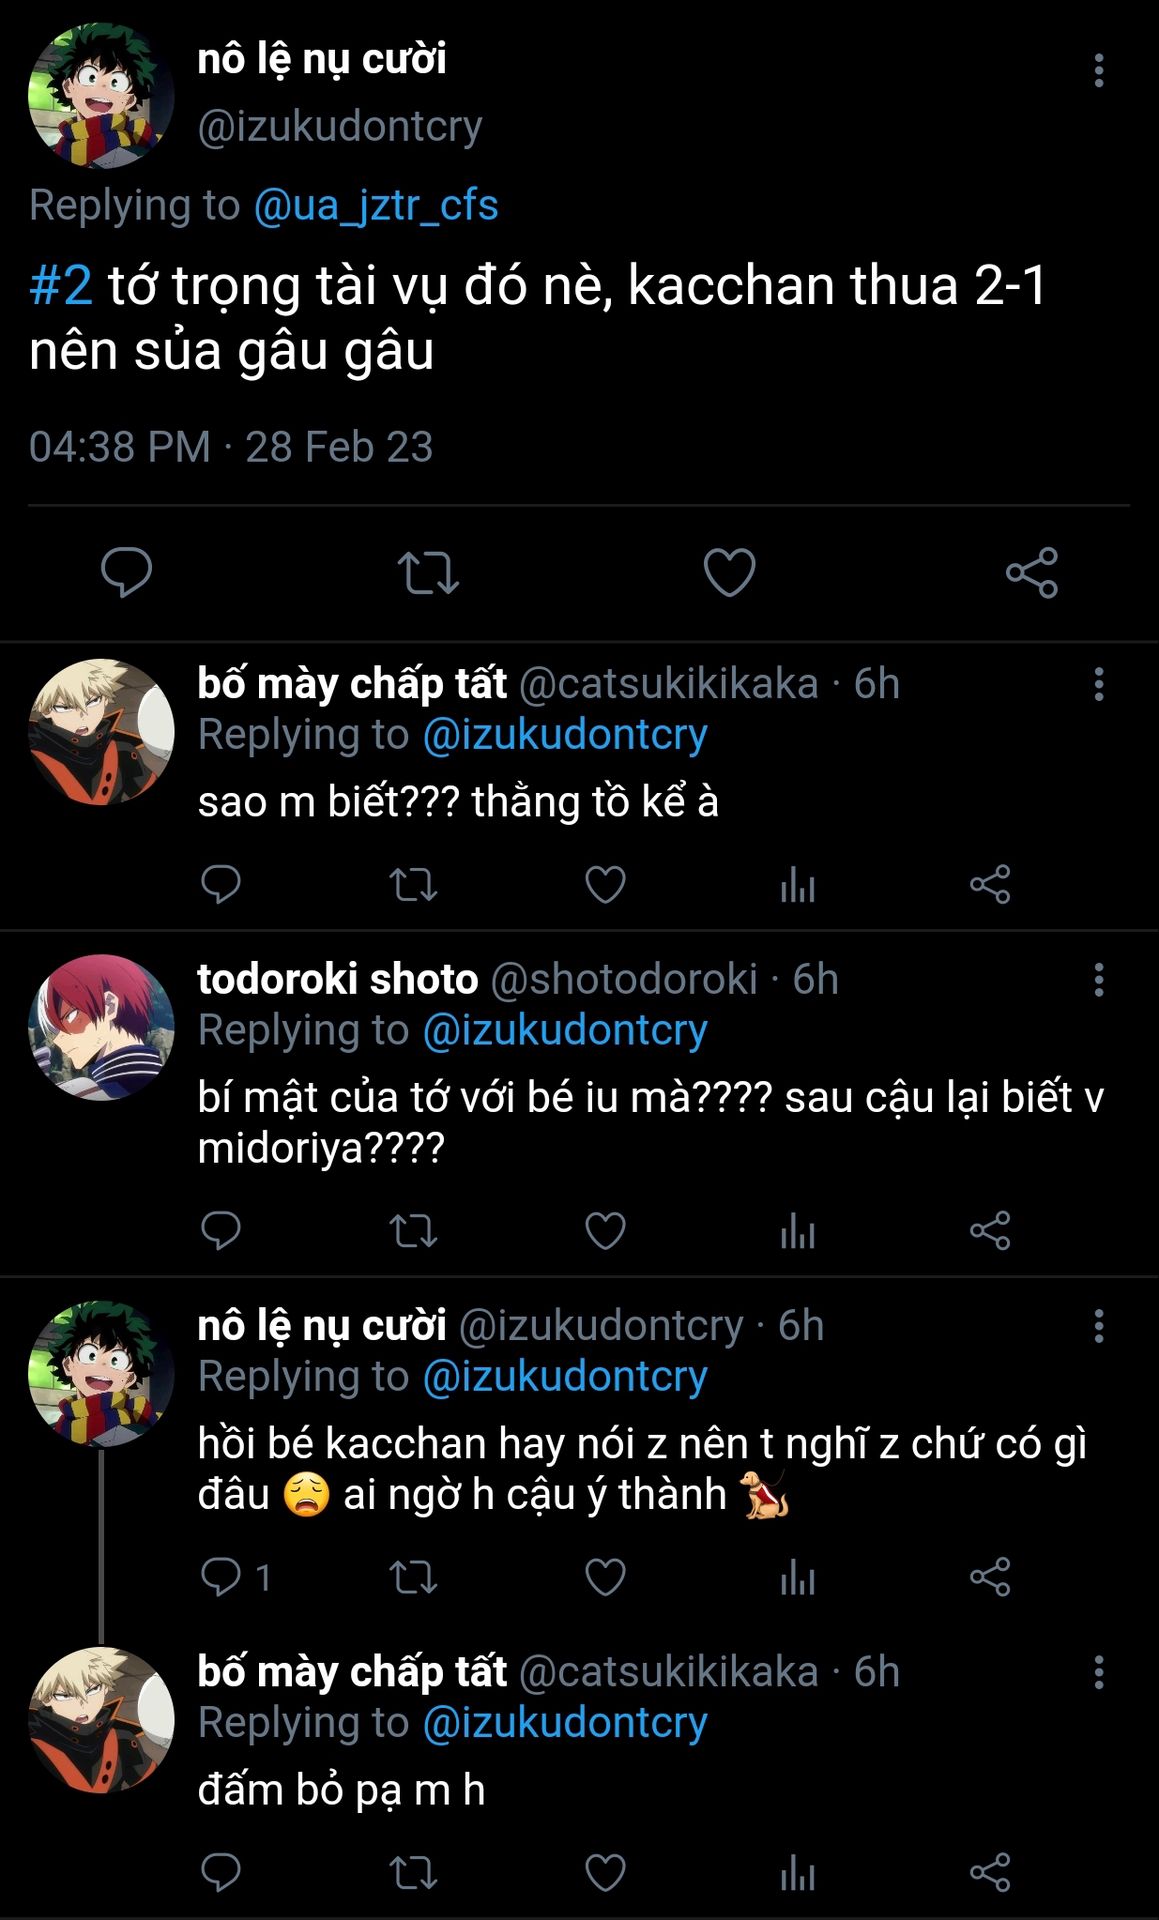Like todoroki shoto's reply
This screenshot has width=1159, height=1920.
(x=605, y=1230)
